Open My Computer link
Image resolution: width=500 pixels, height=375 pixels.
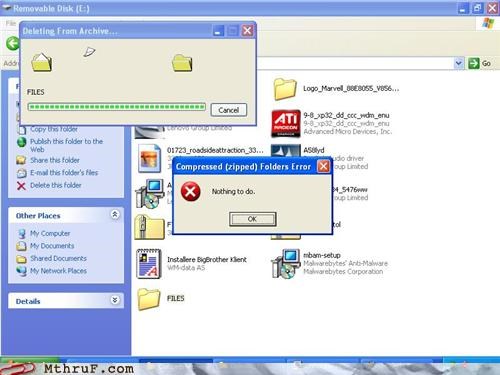pos(50,233)
